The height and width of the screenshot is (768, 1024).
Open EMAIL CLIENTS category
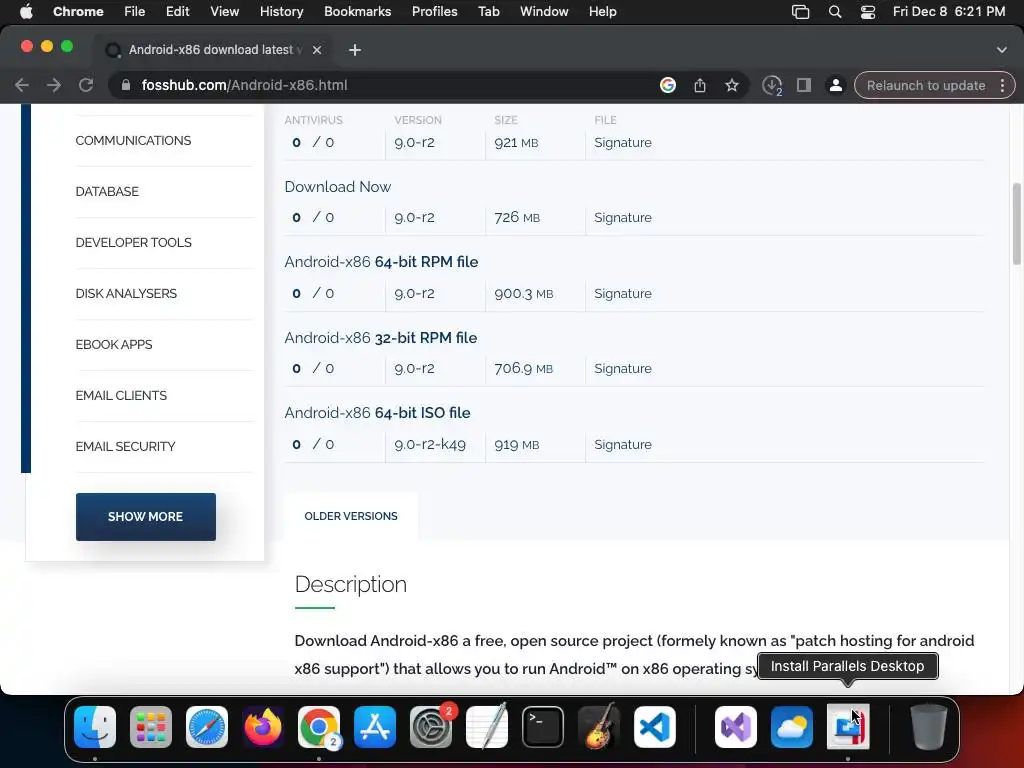click(121, 395)
